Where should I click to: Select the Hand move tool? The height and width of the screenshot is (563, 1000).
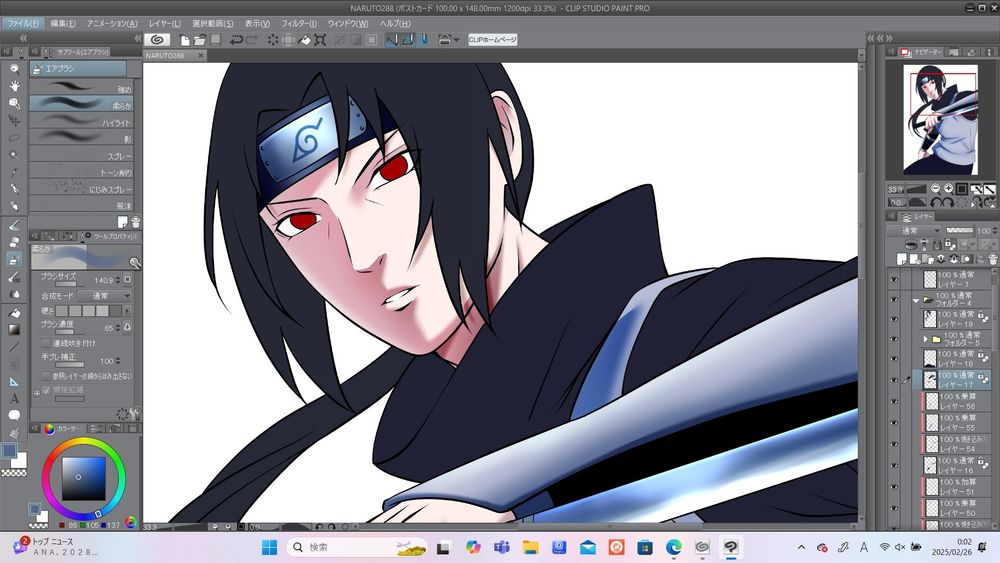14,86
